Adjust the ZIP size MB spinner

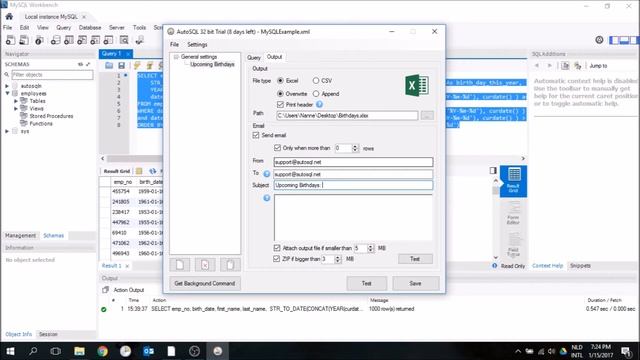tap(338, 259)
